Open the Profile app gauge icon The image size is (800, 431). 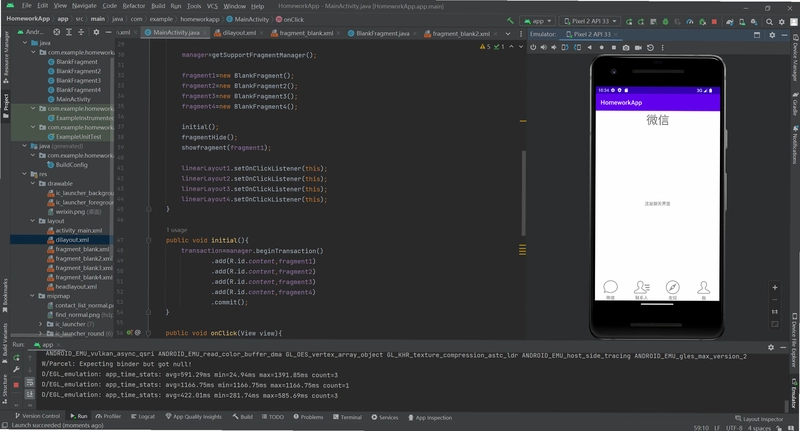click(x=690, y=21)
